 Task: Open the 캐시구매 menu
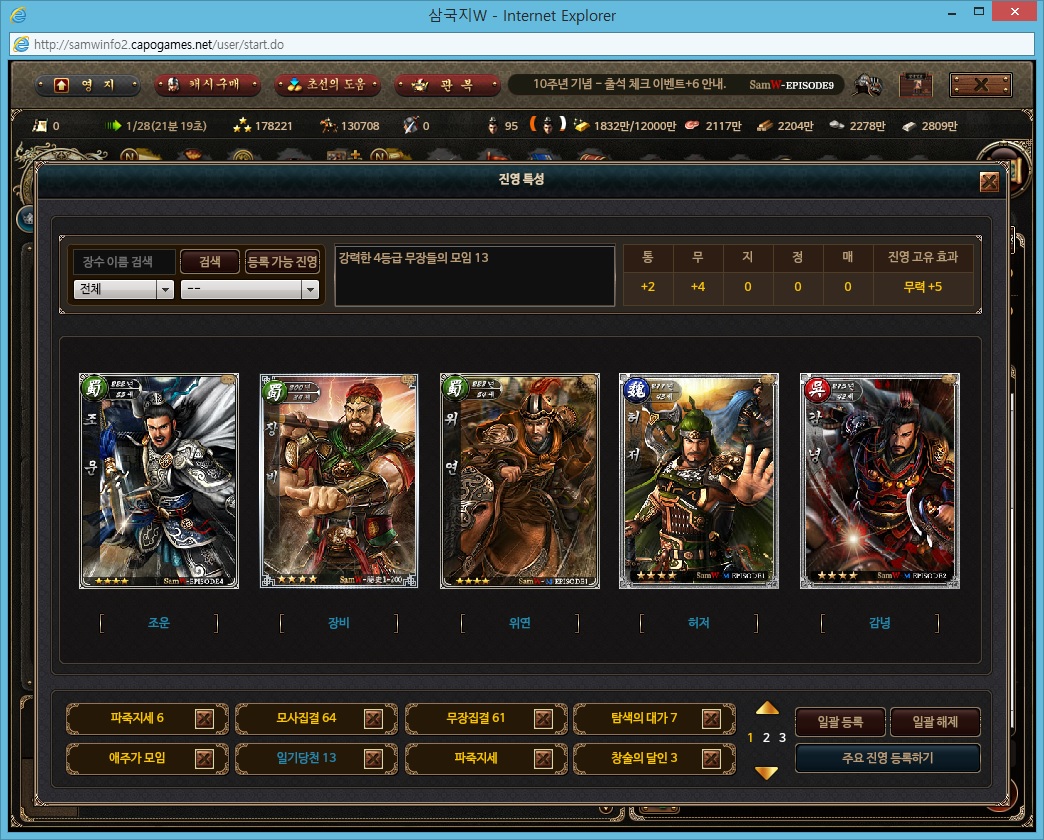tap(207, 85)
